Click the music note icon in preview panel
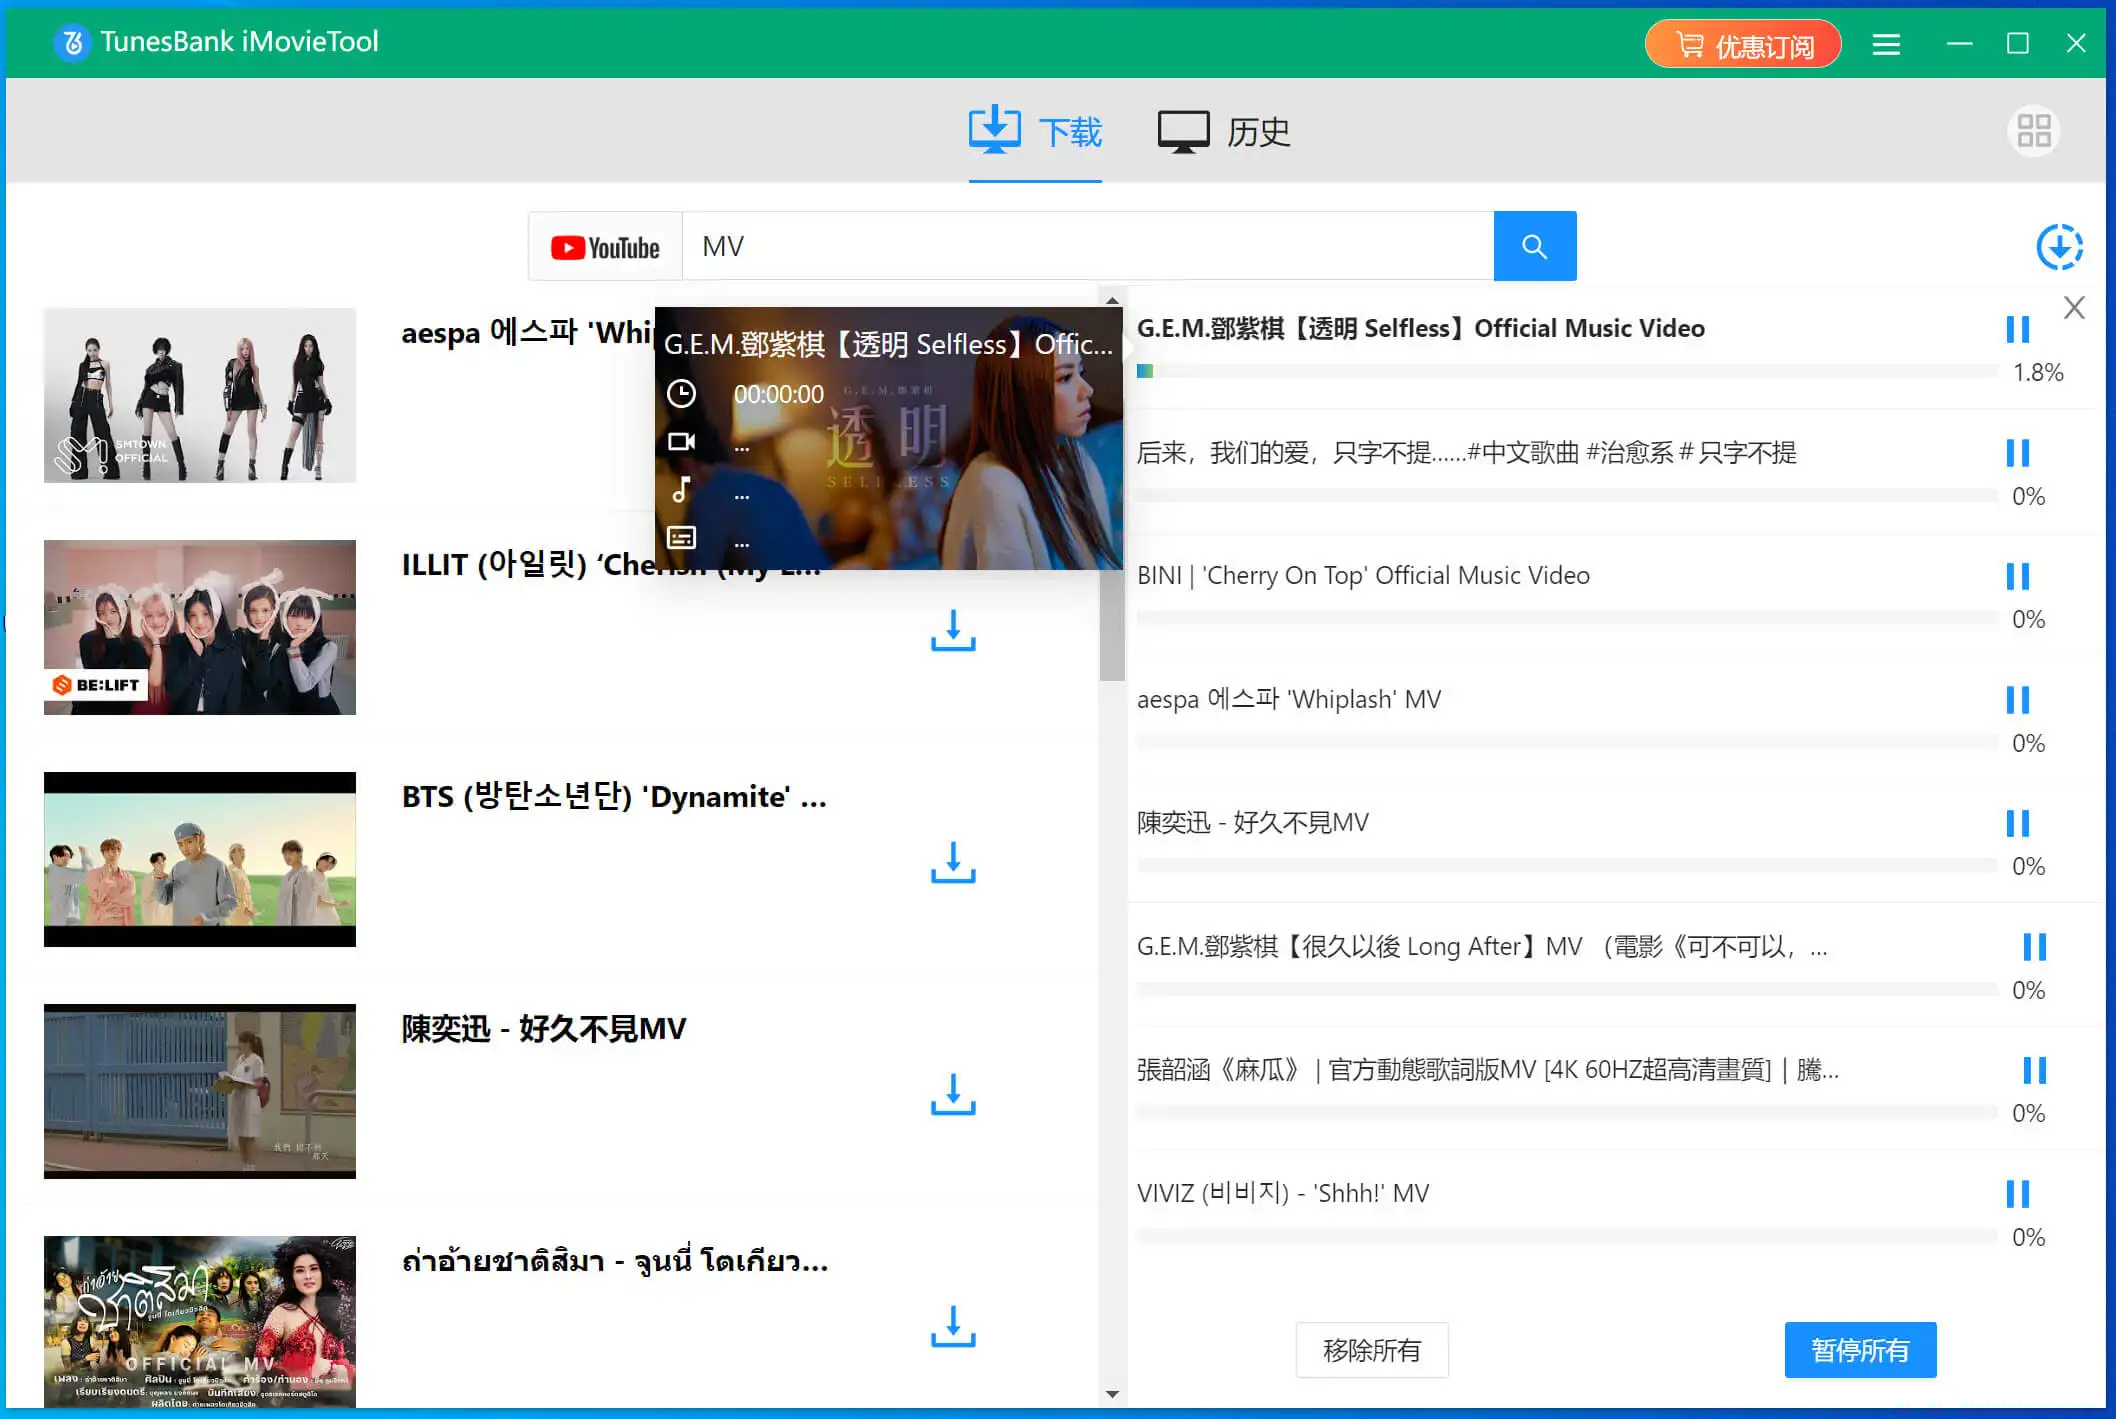The height and width of the screenshot is (1419, 2116). 683,489
